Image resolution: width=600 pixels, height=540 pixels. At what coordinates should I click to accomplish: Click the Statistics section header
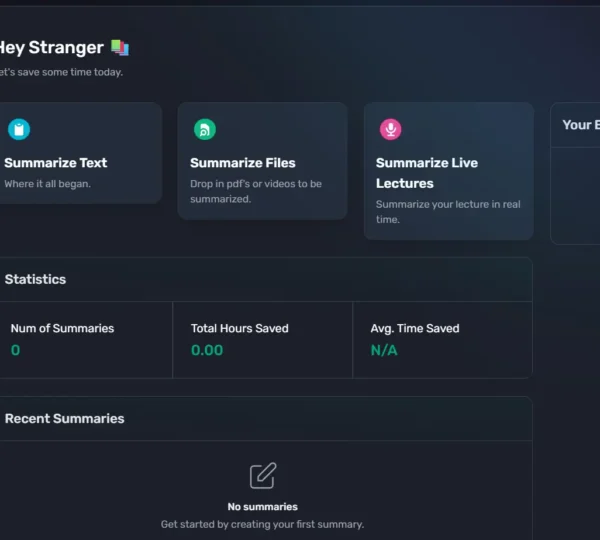coord(36,279)
